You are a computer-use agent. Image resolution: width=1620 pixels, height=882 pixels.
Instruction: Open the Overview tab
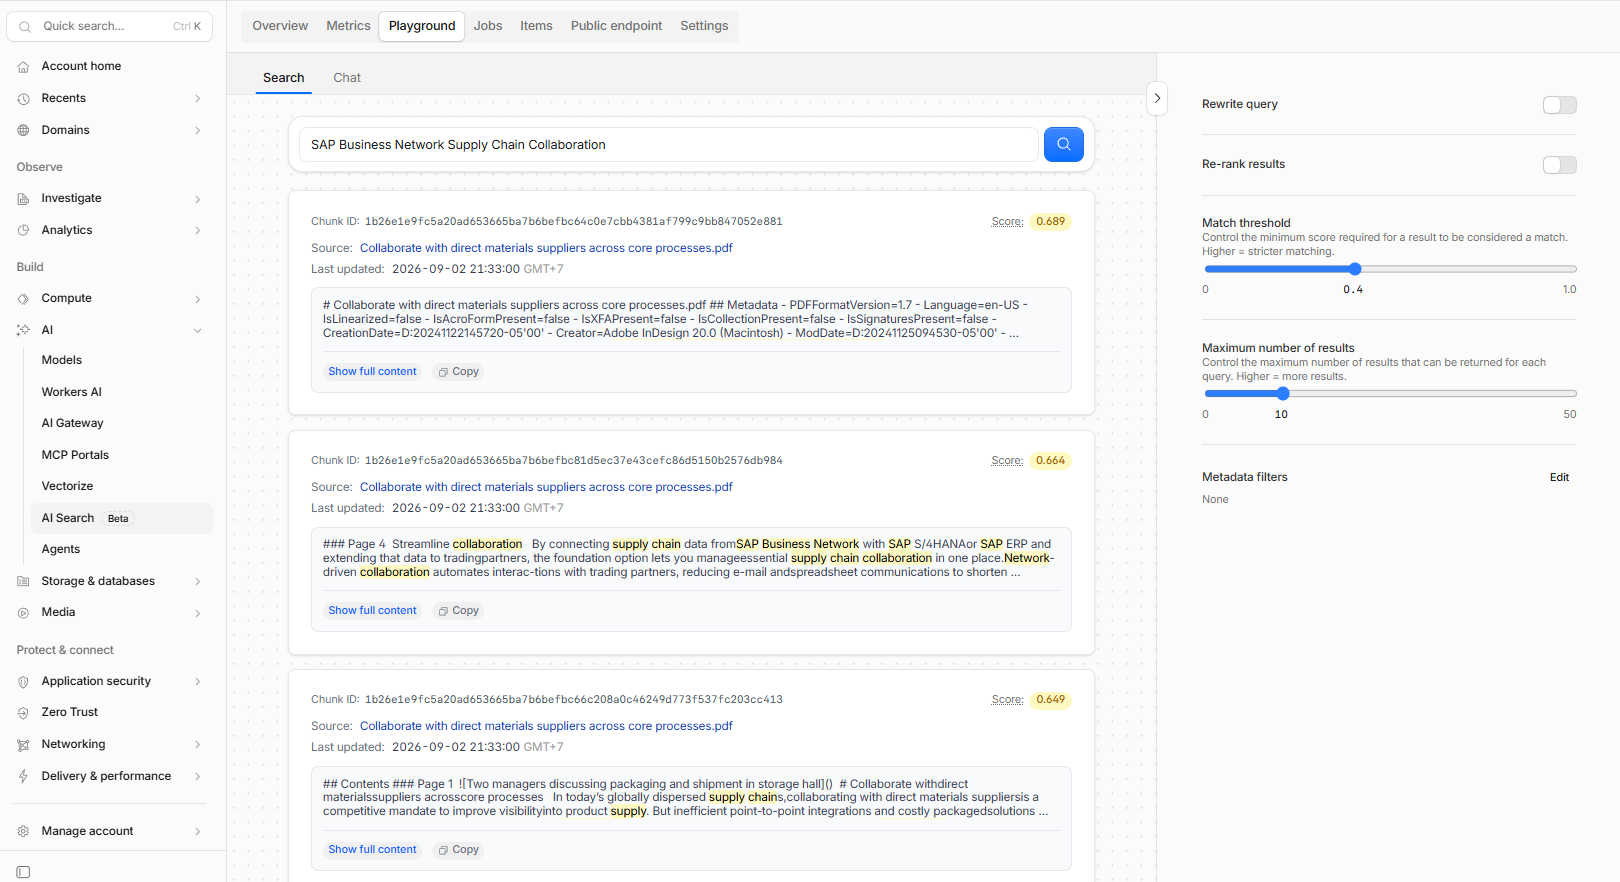tap(280, 26)
